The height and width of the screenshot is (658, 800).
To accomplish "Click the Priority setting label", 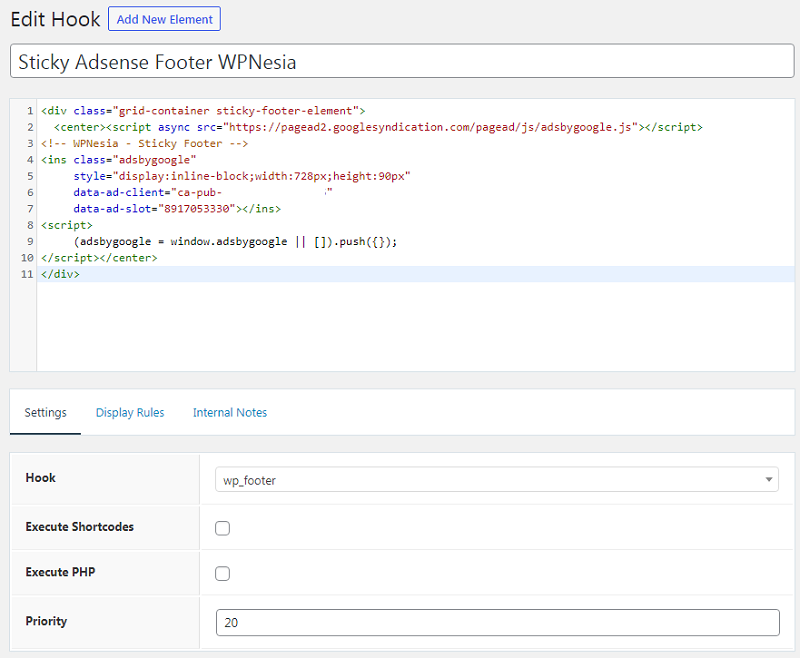I will pyautogui.click(x=46, y=621).
